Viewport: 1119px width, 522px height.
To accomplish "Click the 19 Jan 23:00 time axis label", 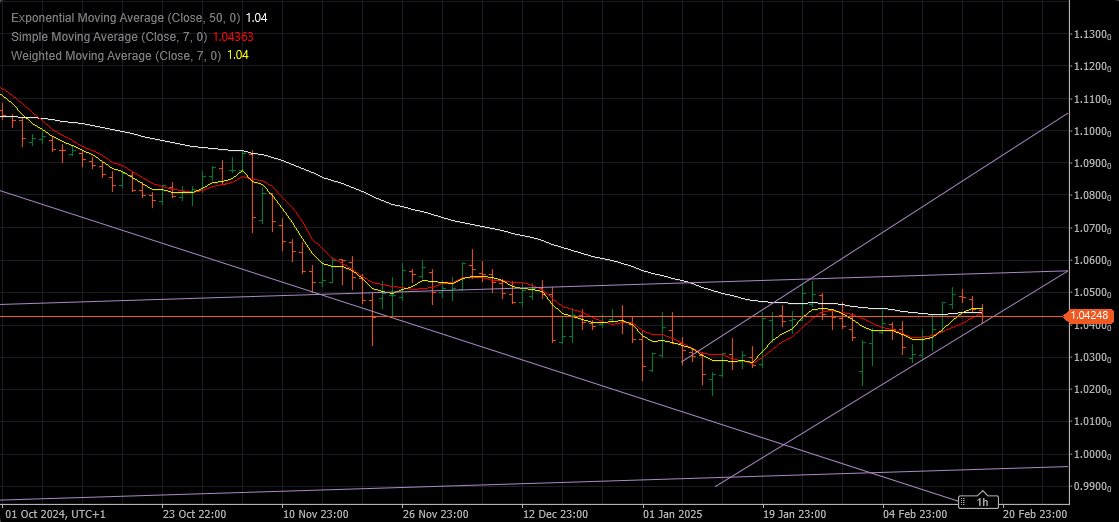I will [x=794, y=514].
